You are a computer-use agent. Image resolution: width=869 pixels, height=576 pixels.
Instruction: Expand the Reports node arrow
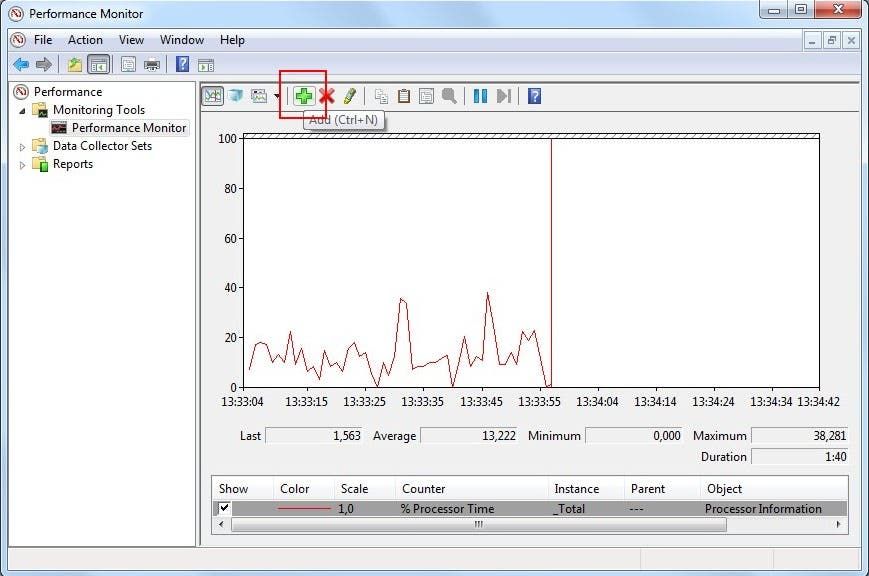point(22,165)
